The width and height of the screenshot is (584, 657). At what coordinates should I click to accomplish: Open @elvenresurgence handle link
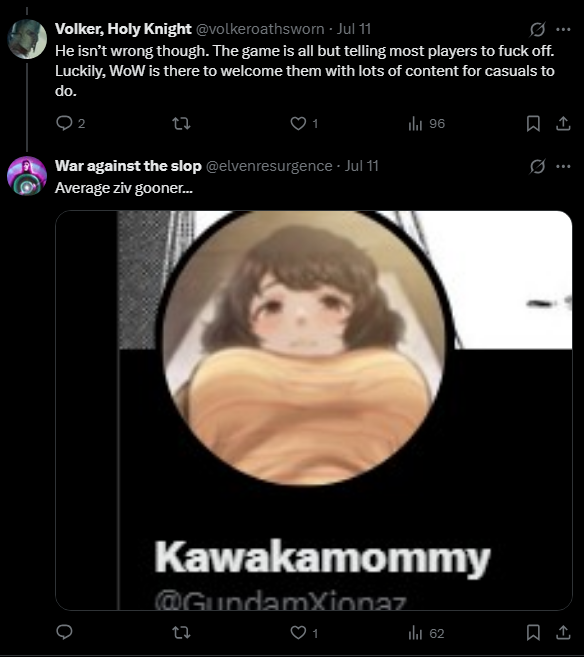coord(269,166)
